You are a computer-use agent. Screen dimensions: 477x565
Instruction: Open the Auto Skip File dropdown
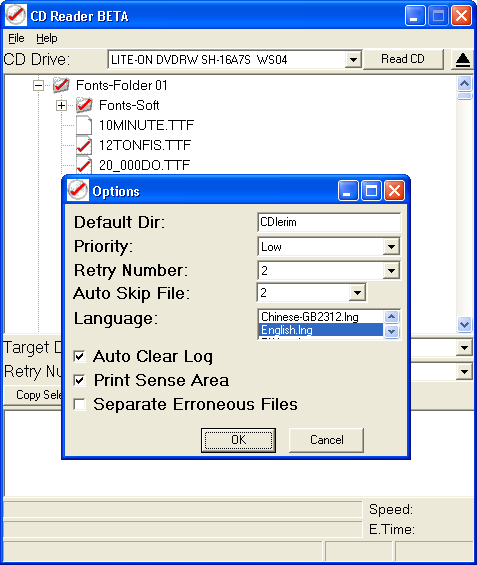pos(357,293)
